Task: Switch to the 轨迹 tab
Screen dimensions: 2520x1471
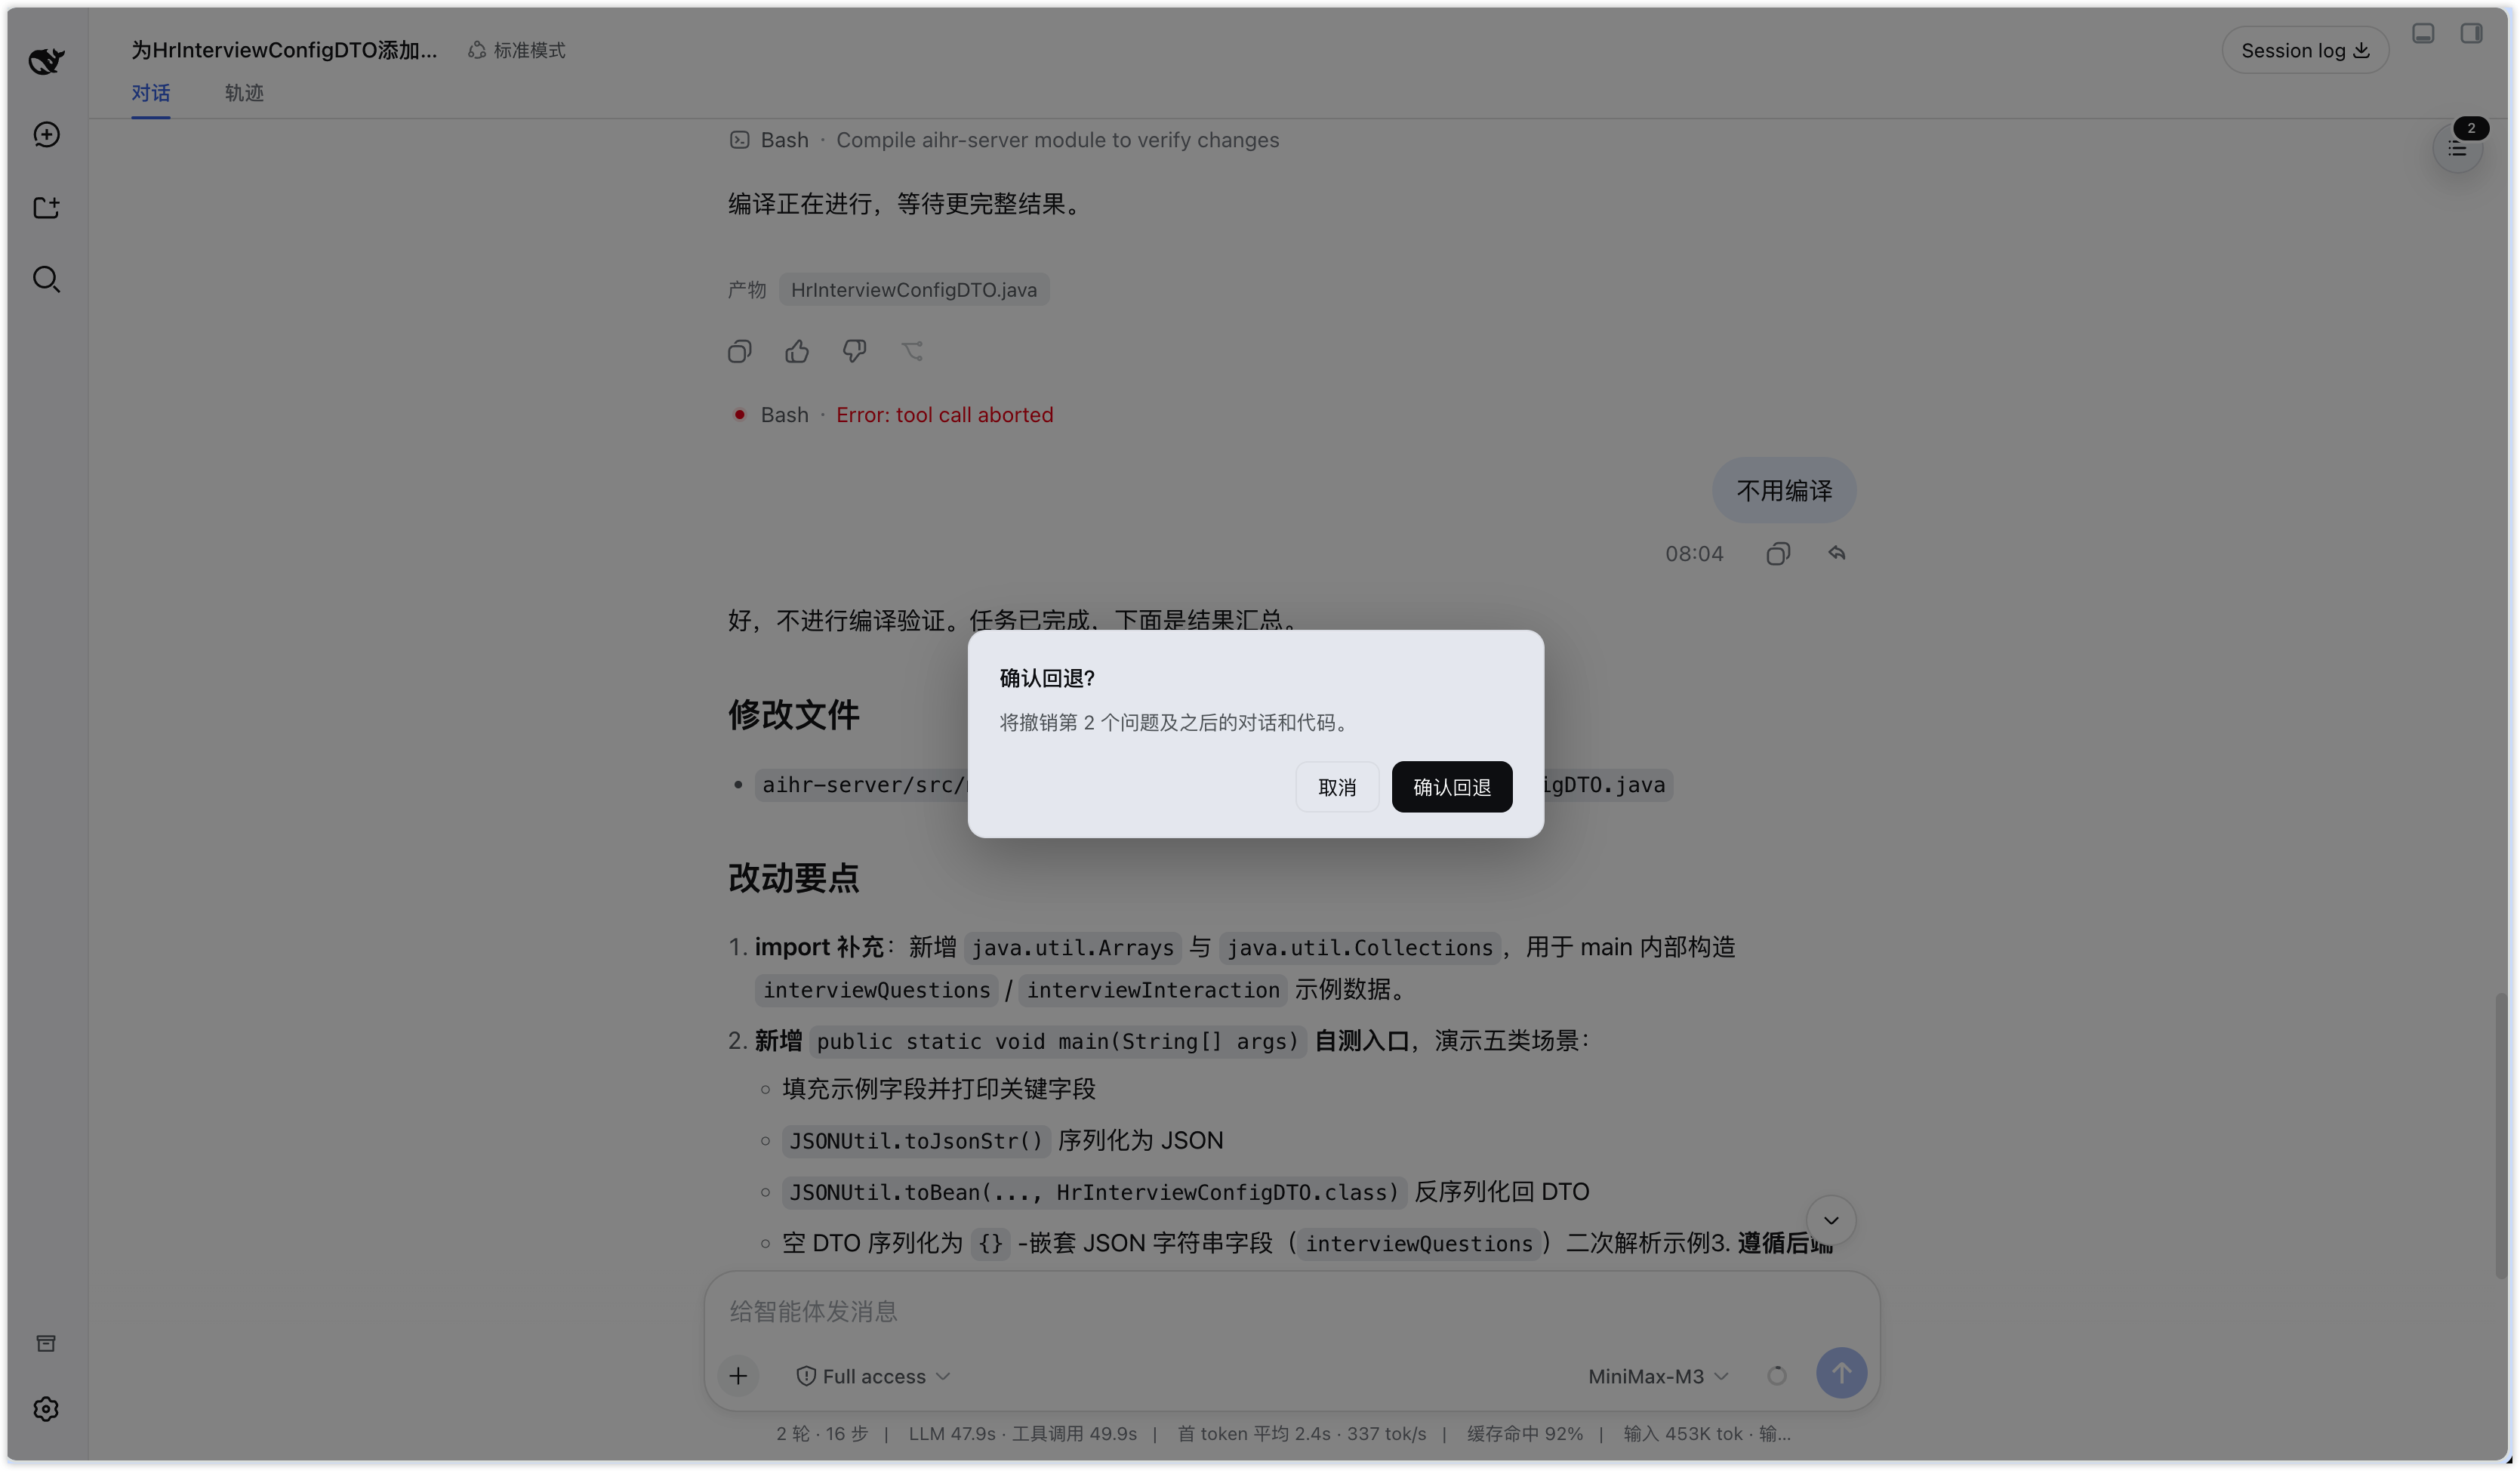Action: tap(244, 93)
